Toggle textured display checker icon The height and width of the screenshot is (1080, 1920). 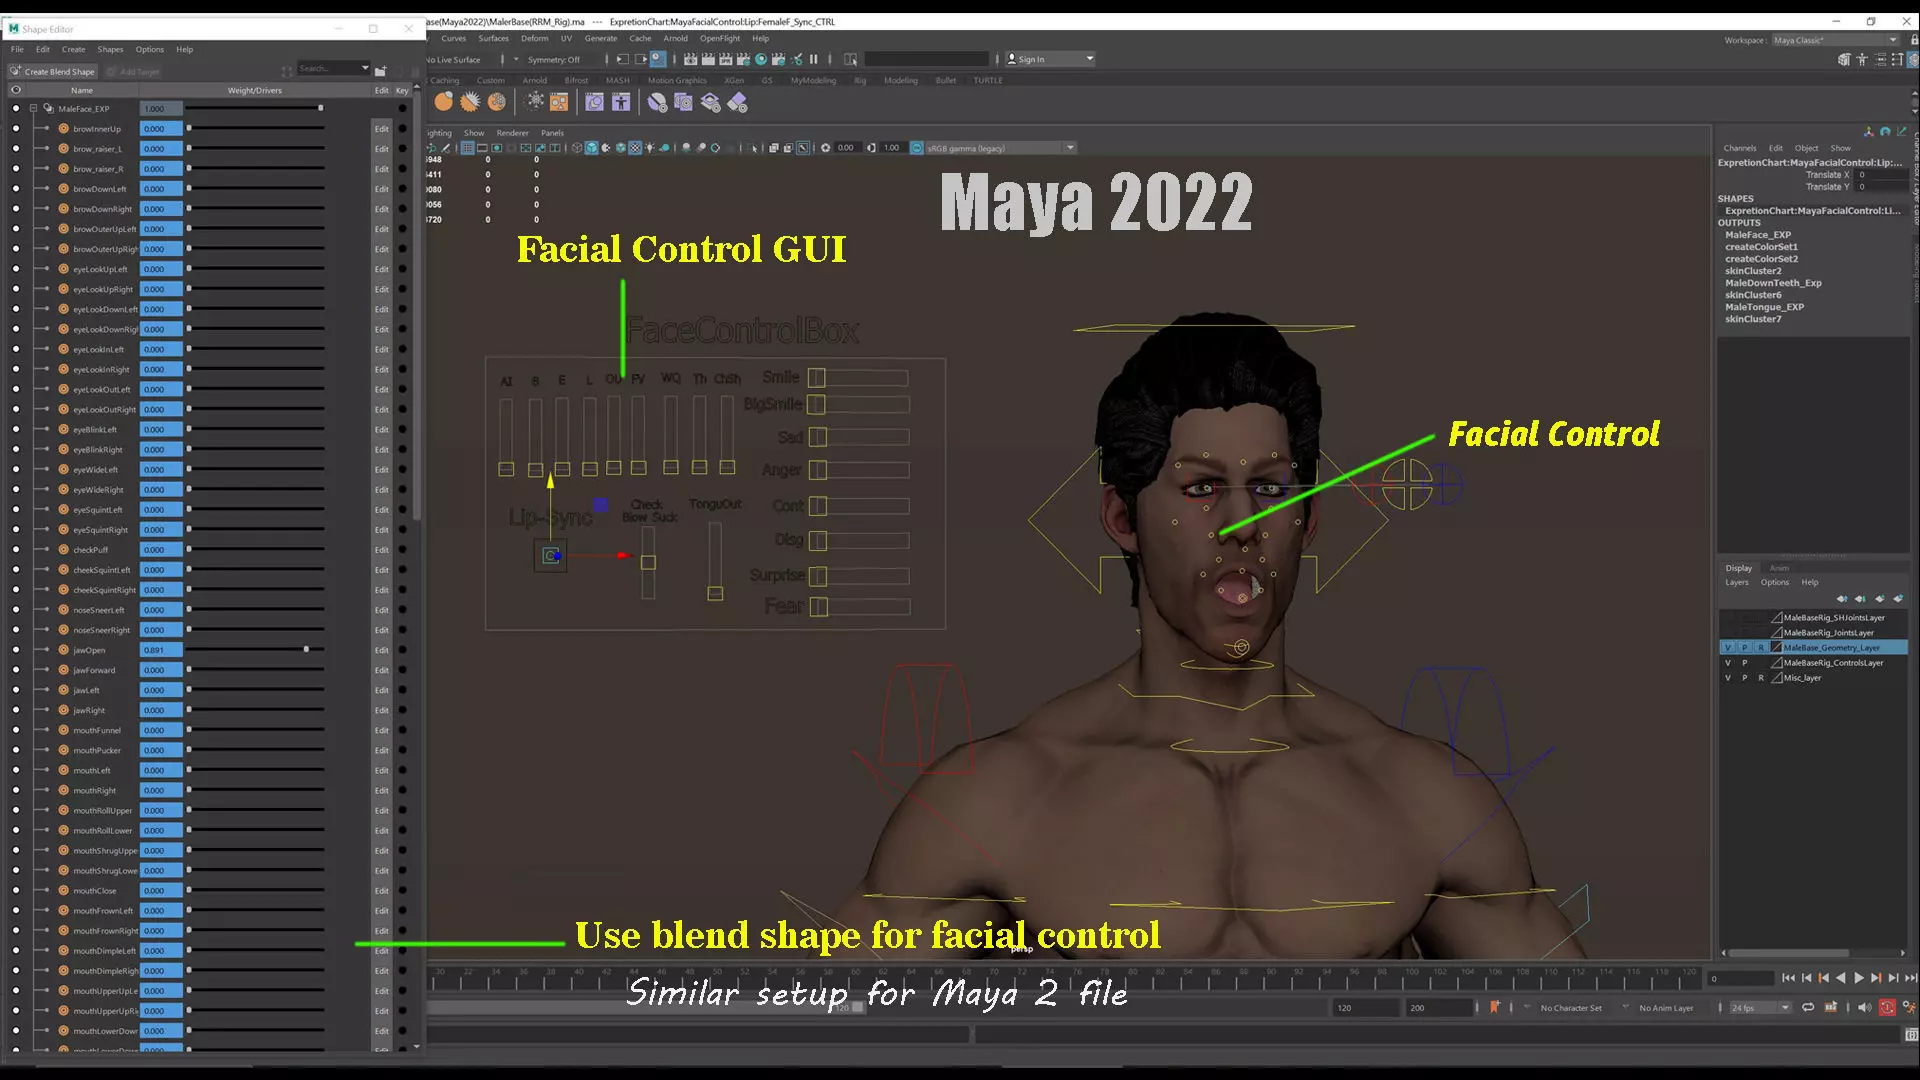click(635, 148)
